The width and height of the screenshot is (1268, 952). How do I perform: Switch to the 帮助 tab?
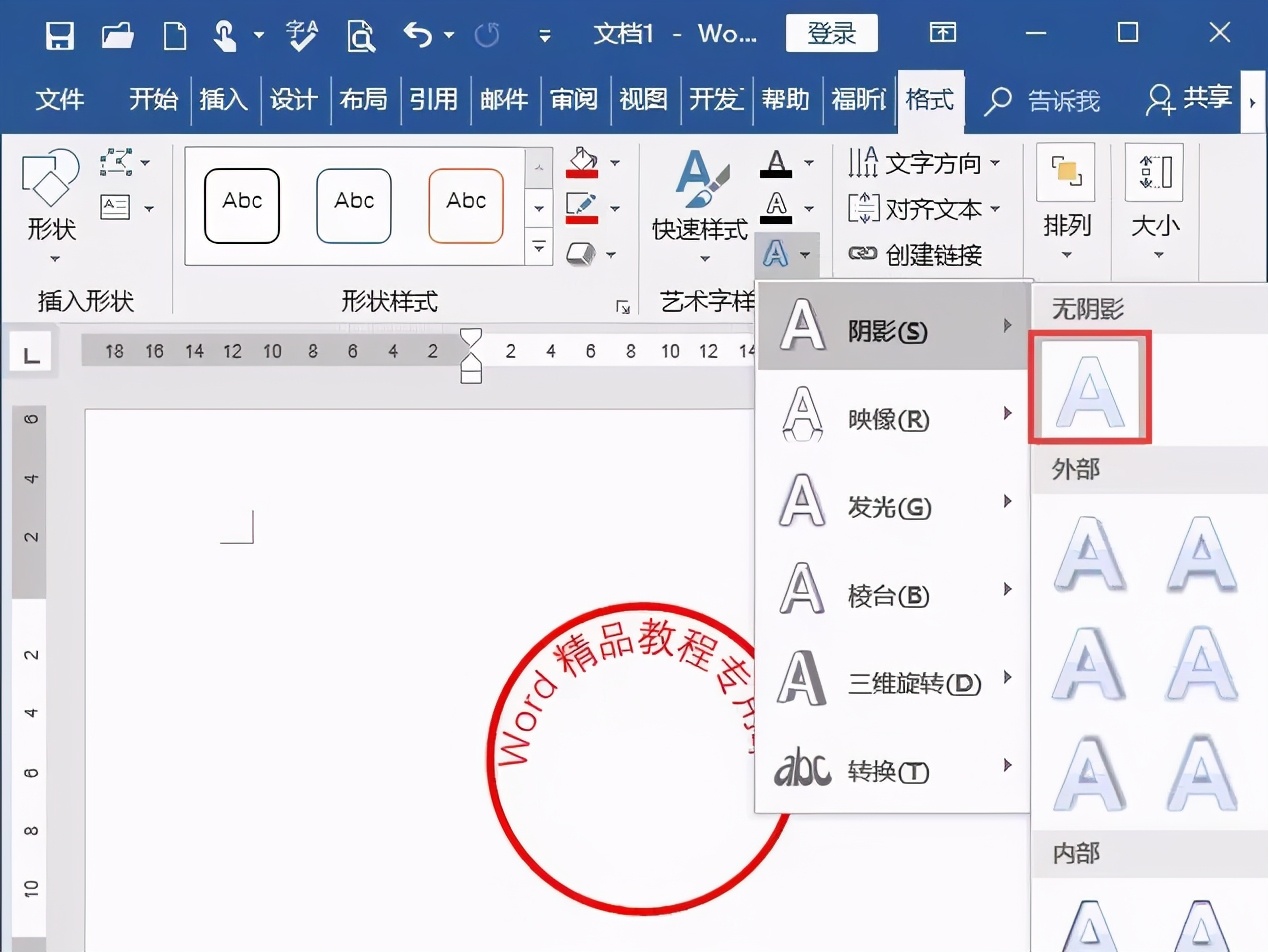(785, 100)
